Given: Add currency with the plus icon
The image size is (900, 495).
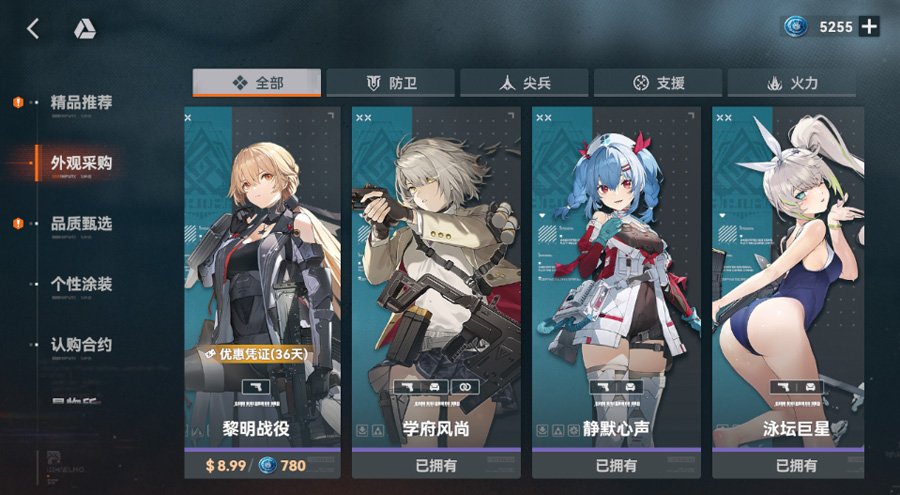Looking at the screenshot, I should point(869,26).
